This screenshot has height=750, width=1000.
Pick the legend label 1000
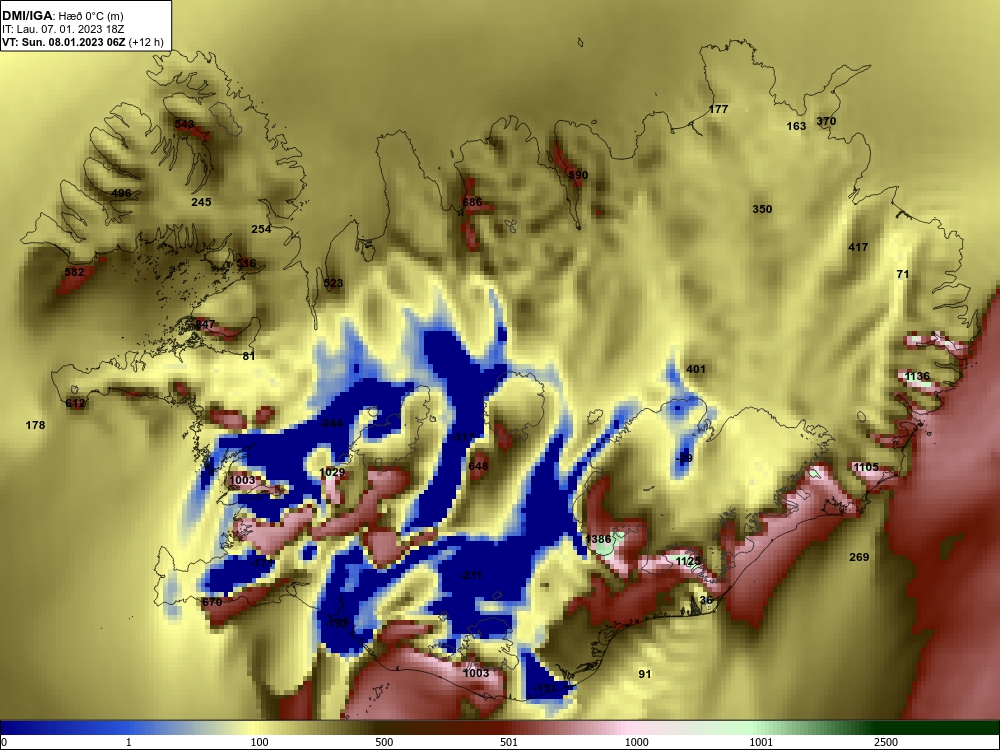coord(636,742)
